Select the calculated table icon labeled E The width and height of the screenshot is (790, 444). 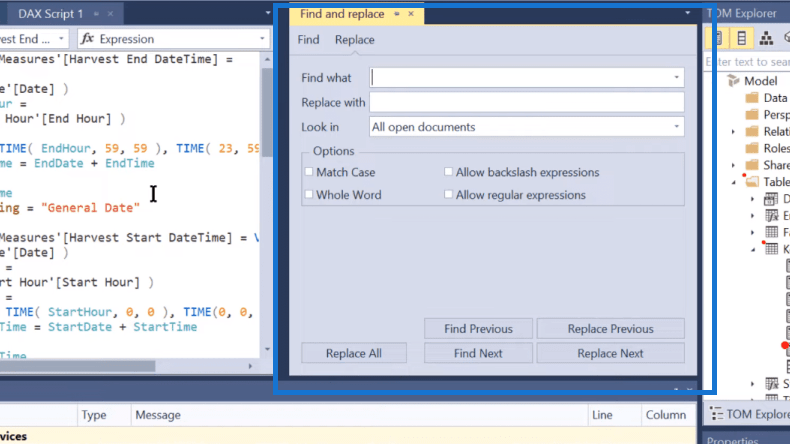pos(771,216)
